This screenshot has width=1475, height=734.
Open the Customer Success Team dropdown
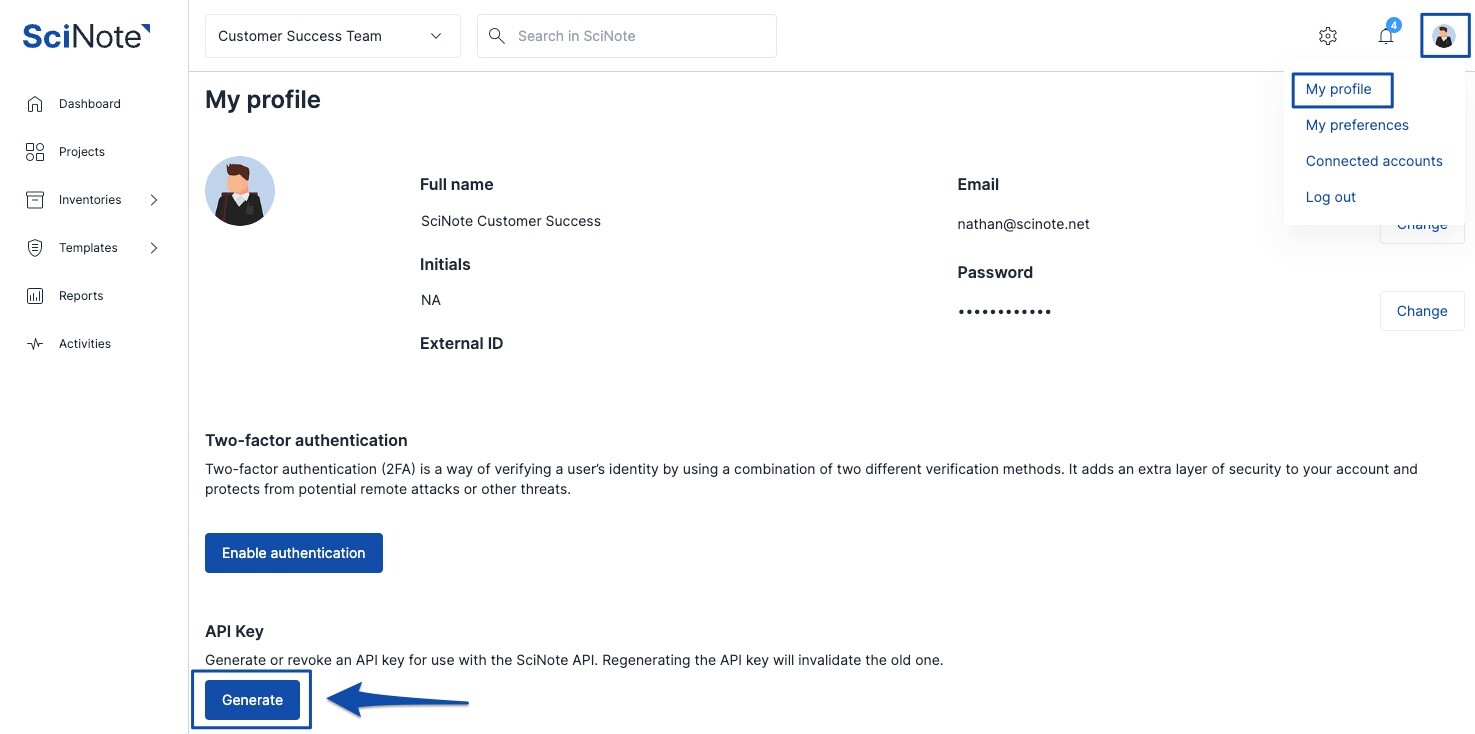tap(332, 36)
